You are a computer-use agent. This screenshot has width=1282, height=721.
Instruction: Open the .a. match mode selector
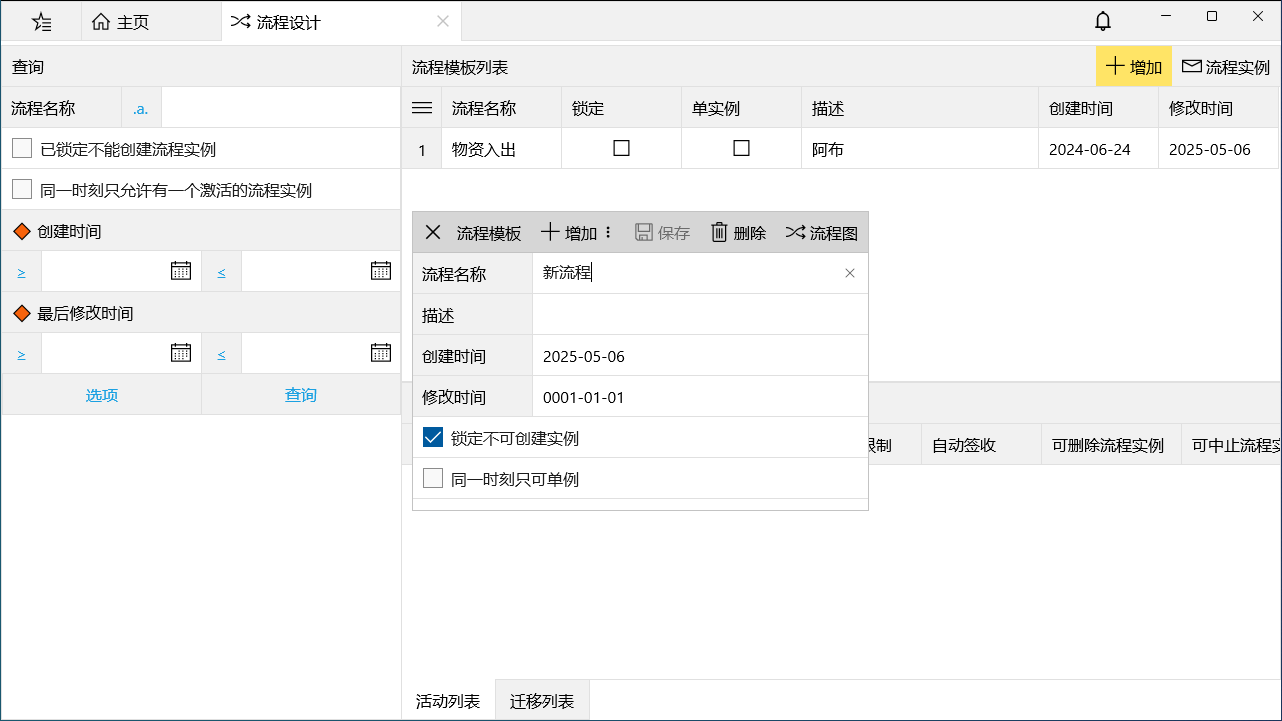pos(141,108)
